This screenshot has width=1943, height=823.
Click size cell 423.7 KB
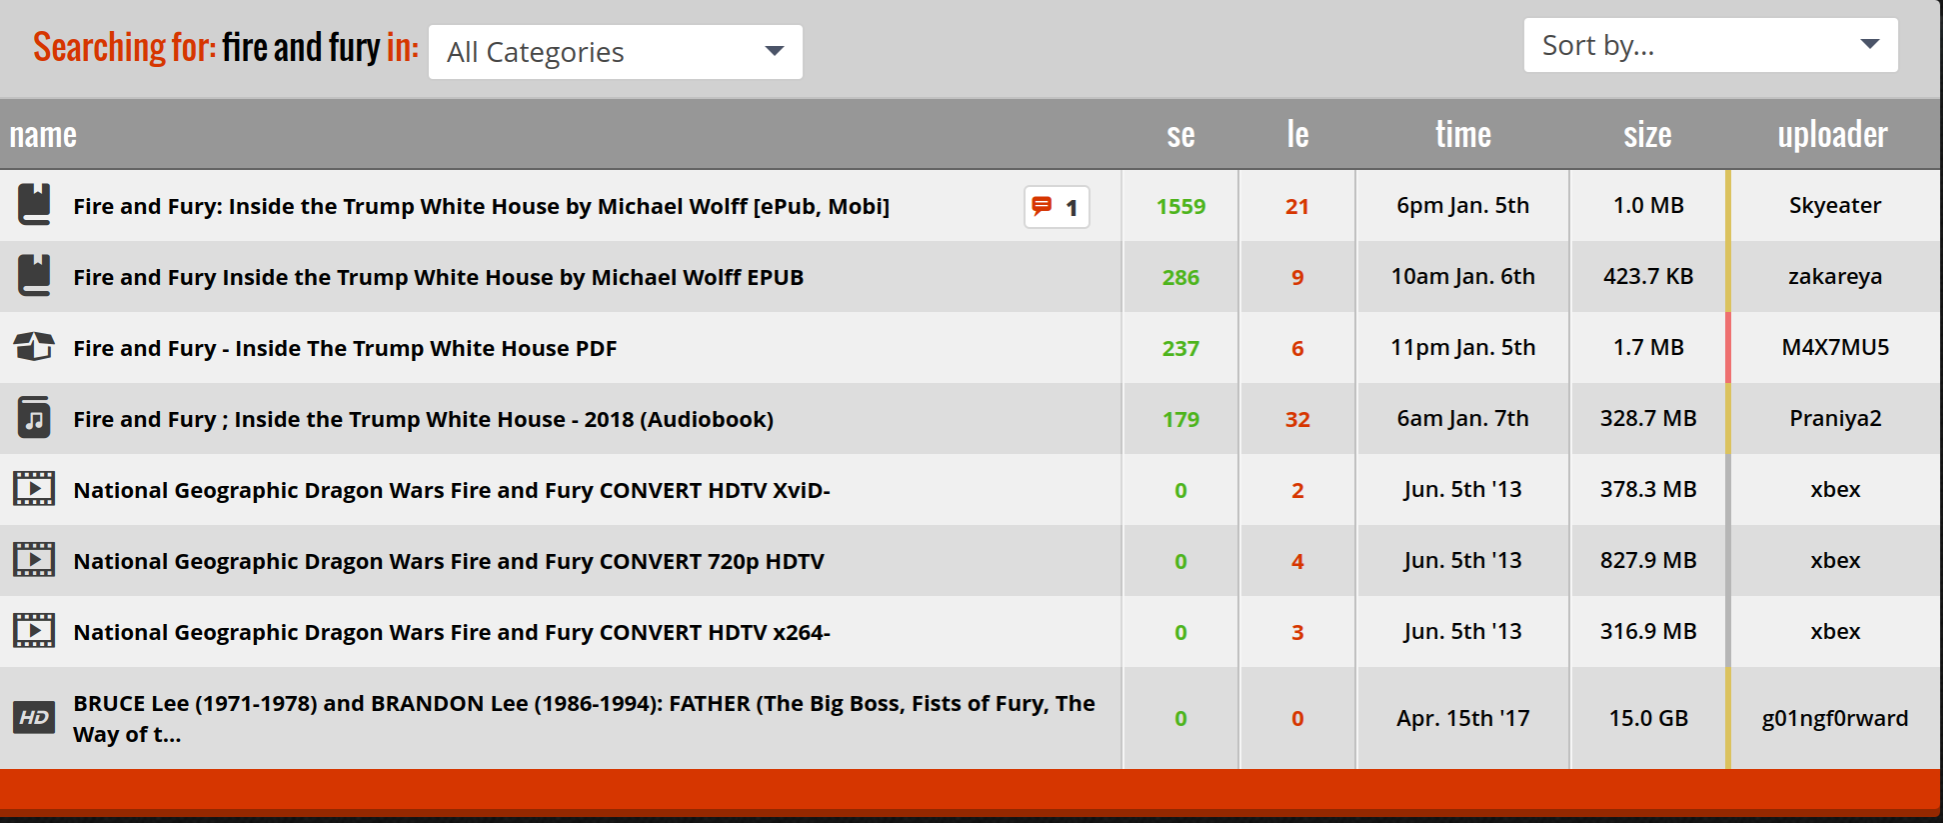[1648, 276]
